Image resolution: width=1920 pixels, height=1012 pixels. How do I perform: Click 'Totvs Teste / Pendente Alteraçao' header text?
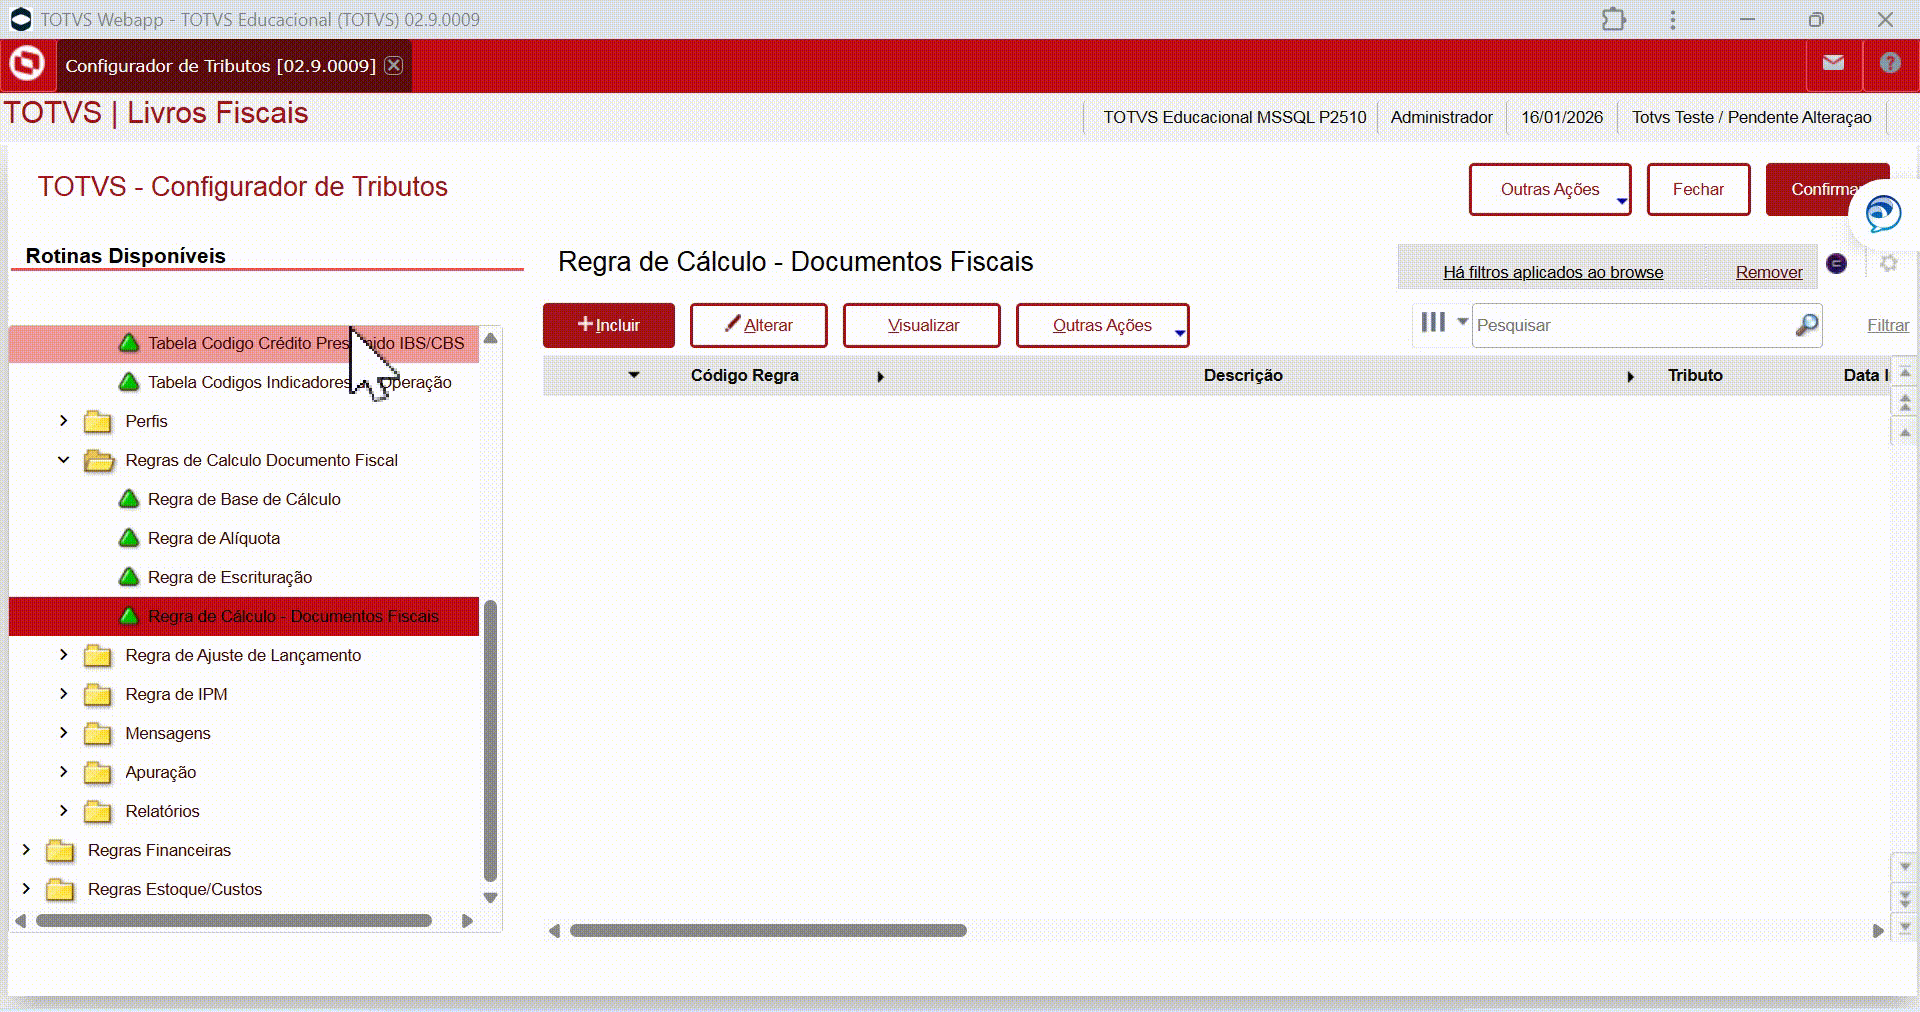[1752, 117]
